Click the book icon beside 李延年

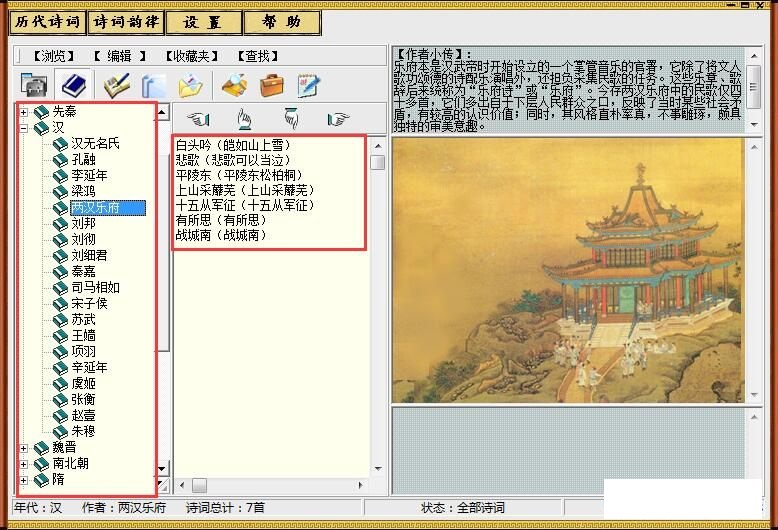click(61, 176)
